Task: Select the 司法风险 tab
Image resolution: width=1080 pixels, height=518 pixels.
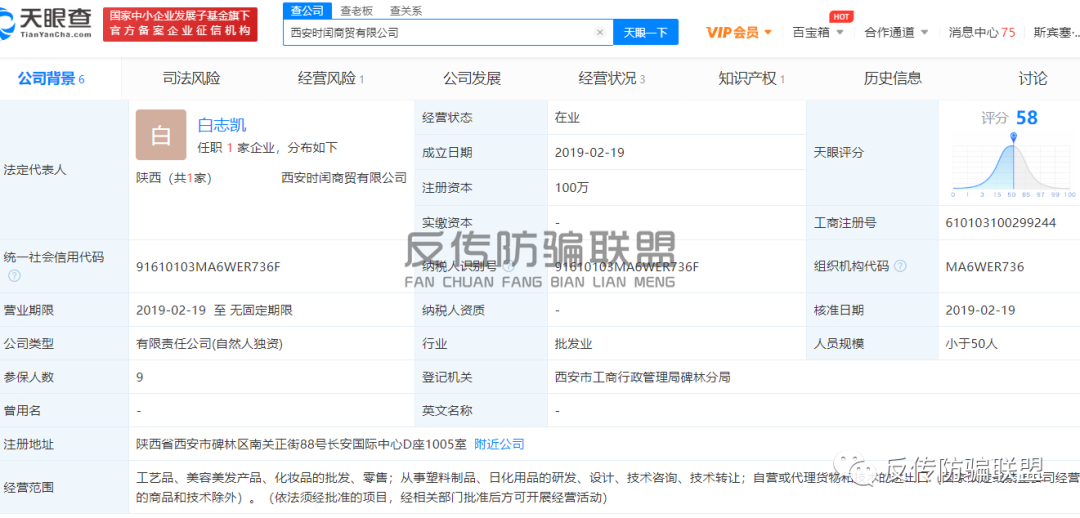Action: click(191, 78)
